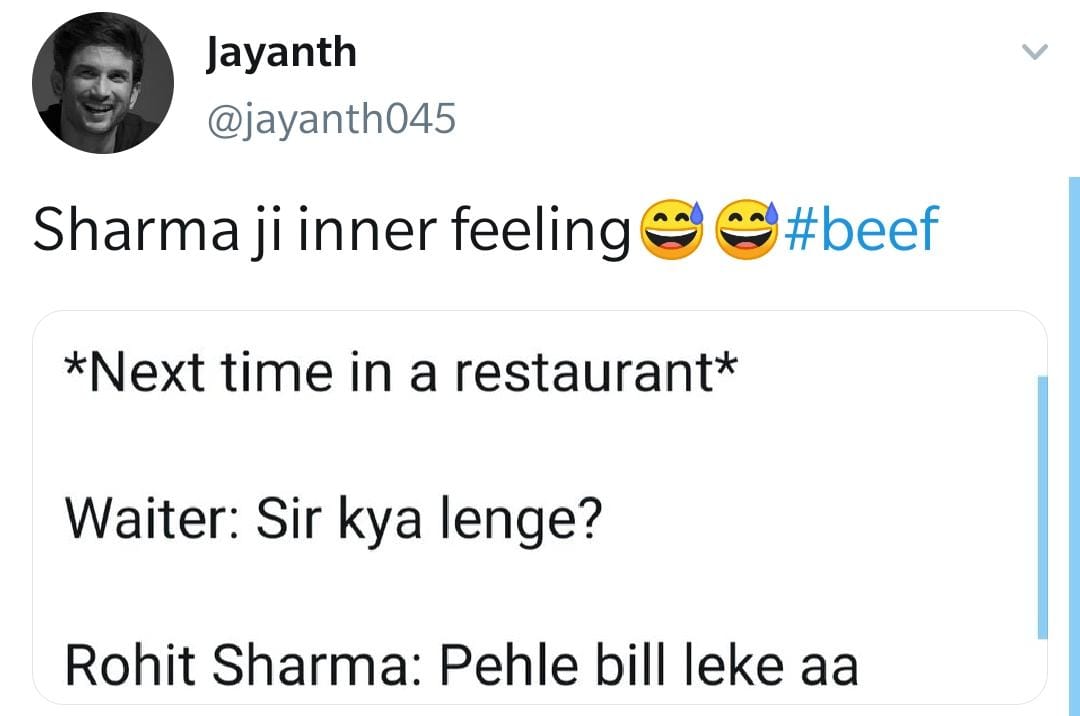Open the @jayanth045 handle
1080x716 pixels.
[x=331, y=120]
